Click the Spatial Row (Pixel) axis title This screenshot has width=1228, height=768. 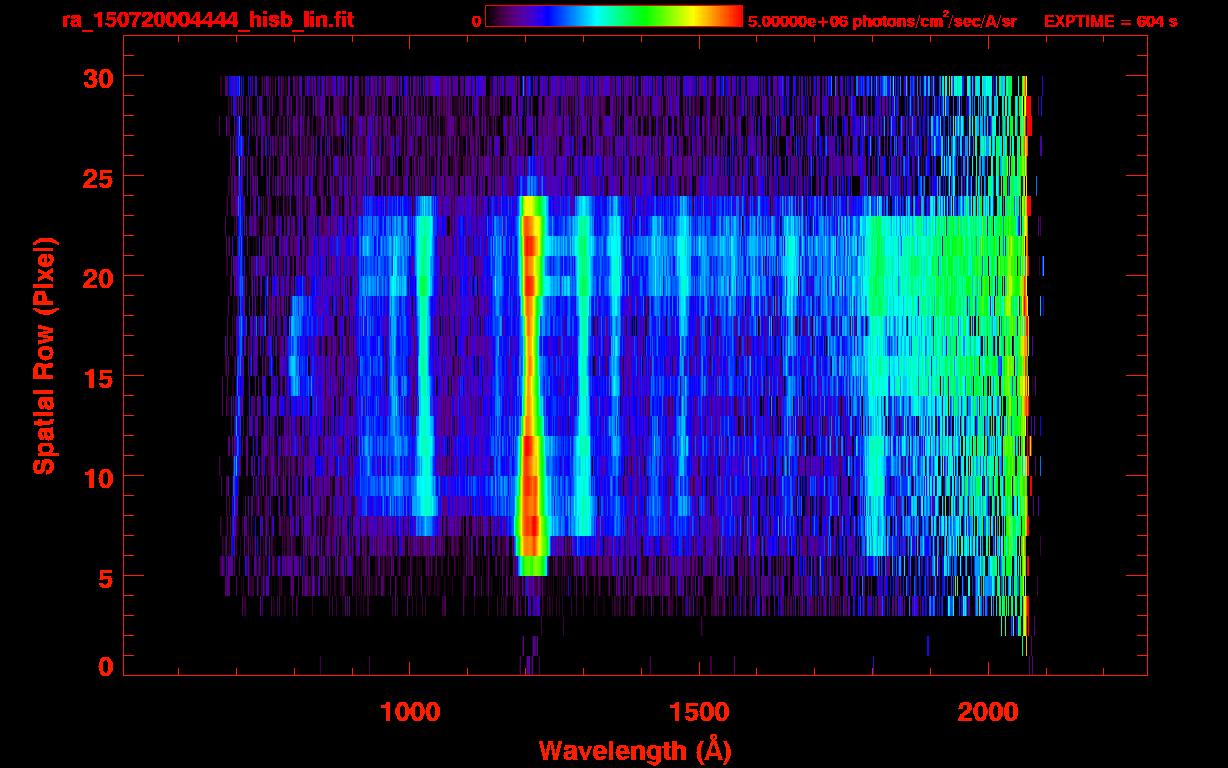pyautogui.click(x=43, y=356)
